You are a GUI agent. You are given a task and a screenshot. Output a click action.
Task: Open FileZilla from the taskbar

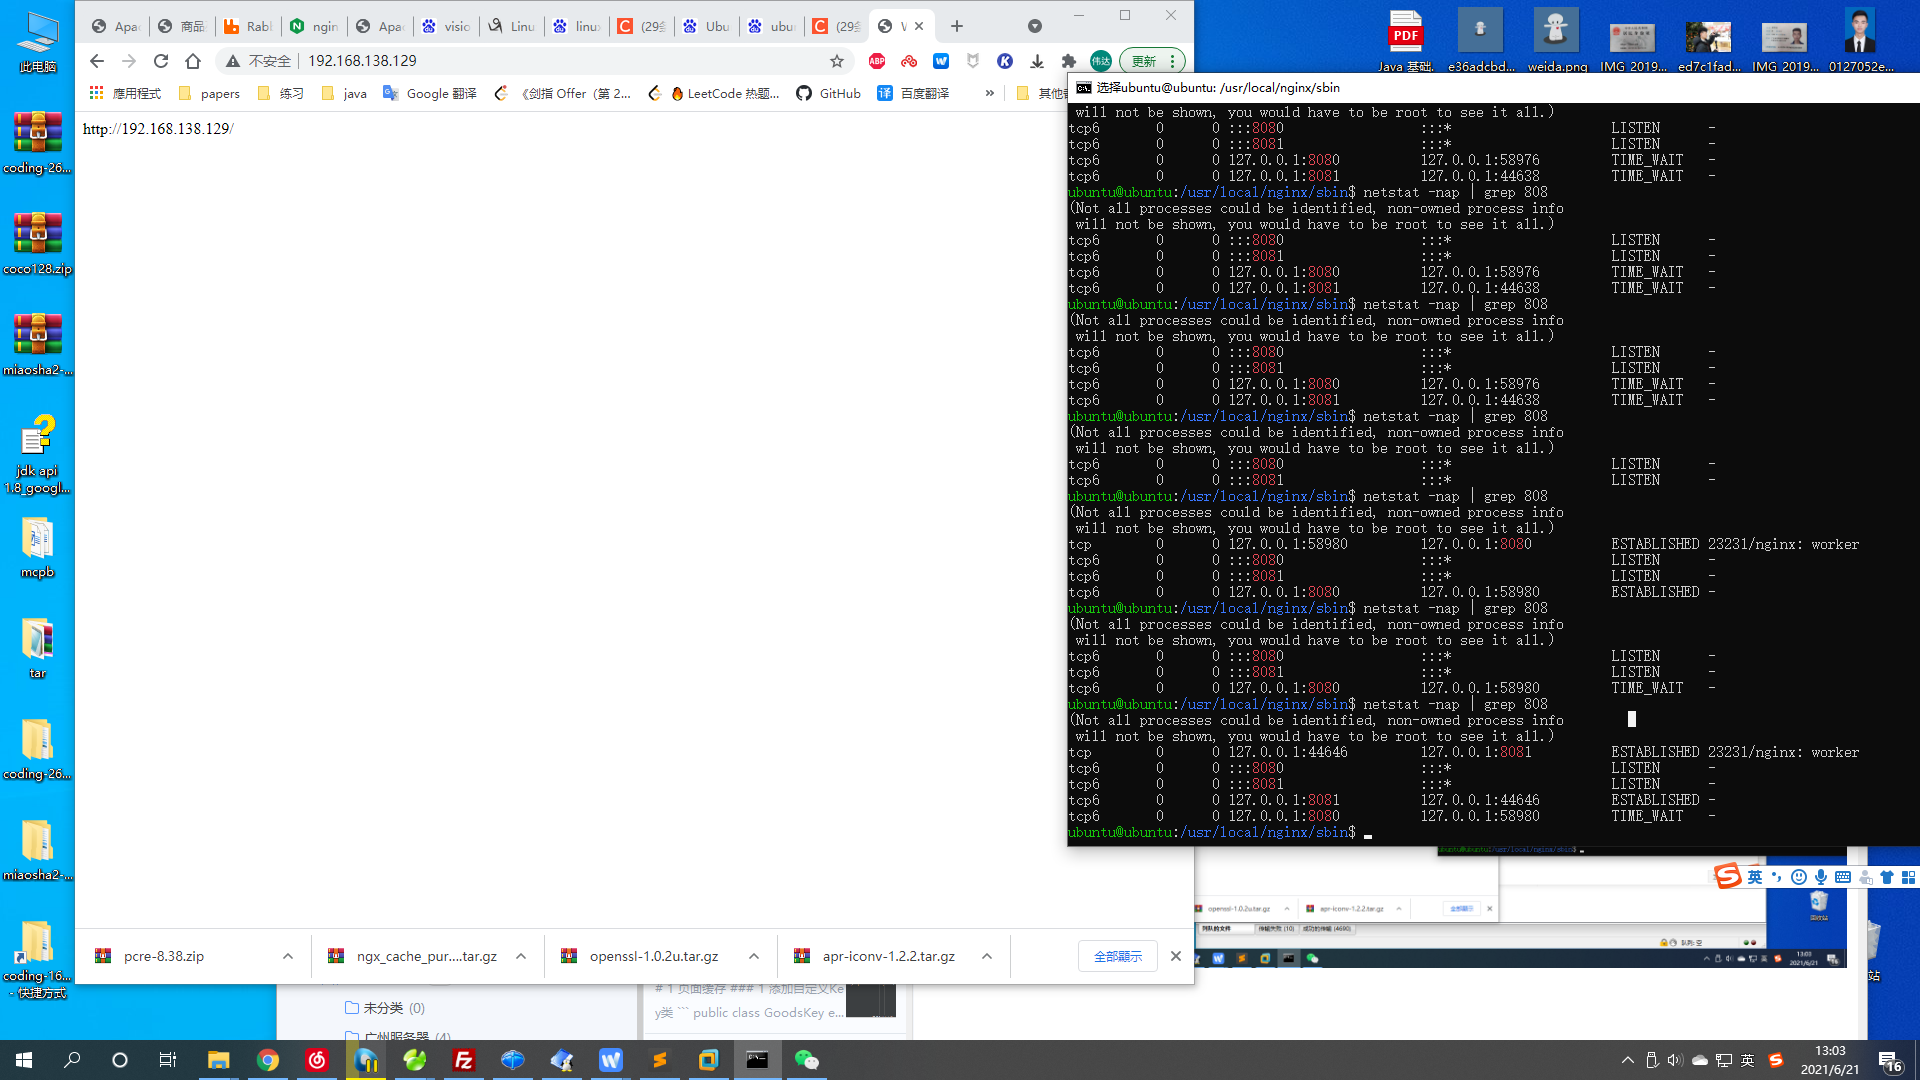[464, 1060]
